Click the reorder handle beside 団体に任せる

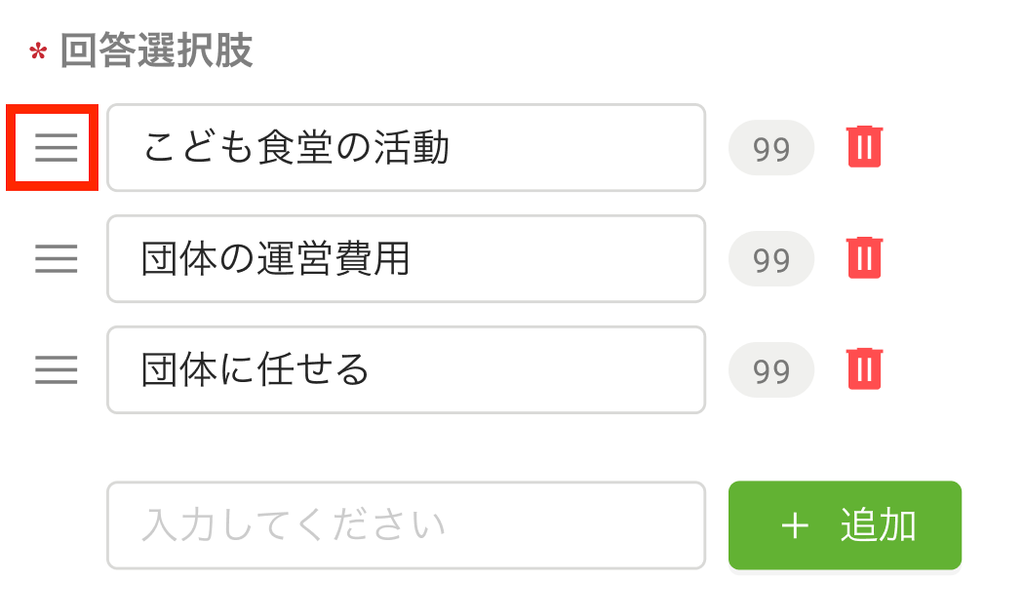click(56, 370)
